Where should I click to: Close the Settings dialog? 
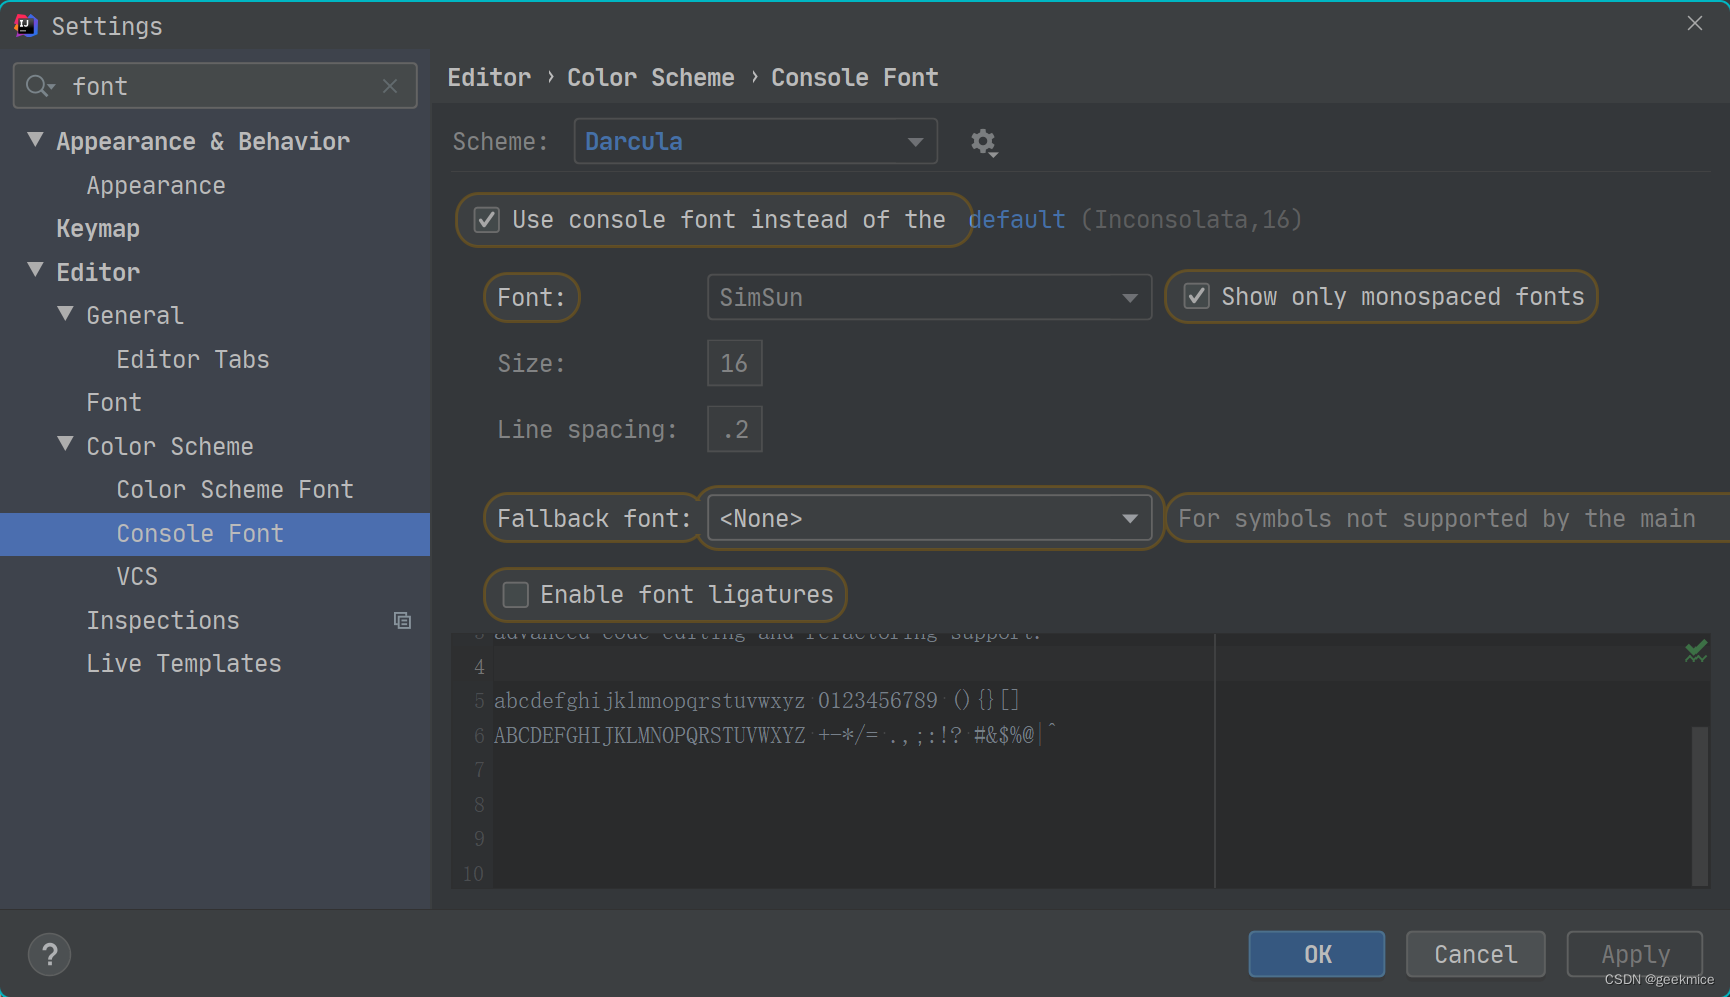[1695, 23]
